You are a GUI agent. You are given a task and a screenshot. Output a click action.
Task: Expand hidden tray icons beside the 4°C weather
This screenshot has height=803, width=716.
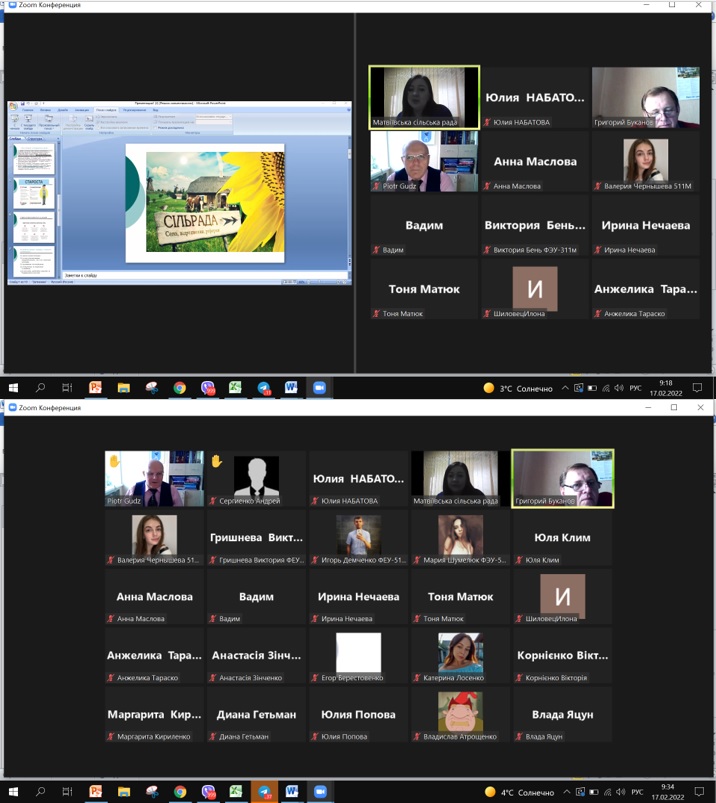565,792
